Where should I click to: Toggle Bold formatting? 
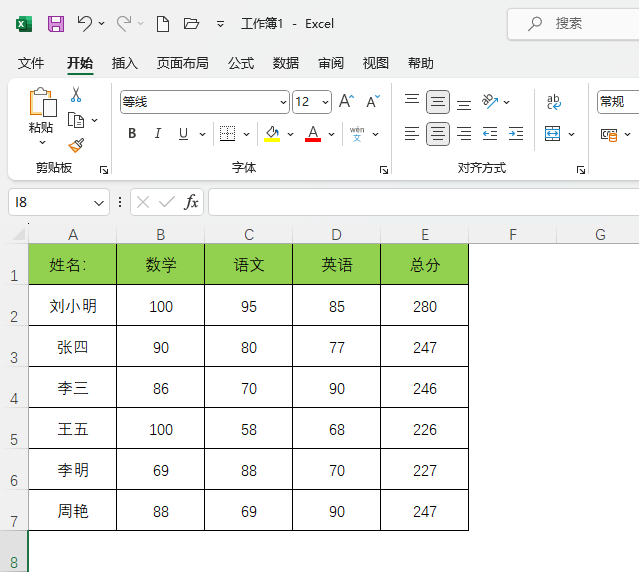pyautogui.click(x=132, y=134)
